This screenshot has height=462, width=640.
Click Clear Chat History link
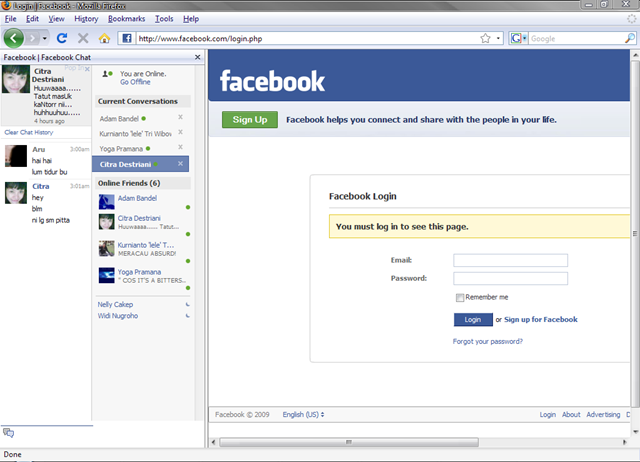pos(29,132)
